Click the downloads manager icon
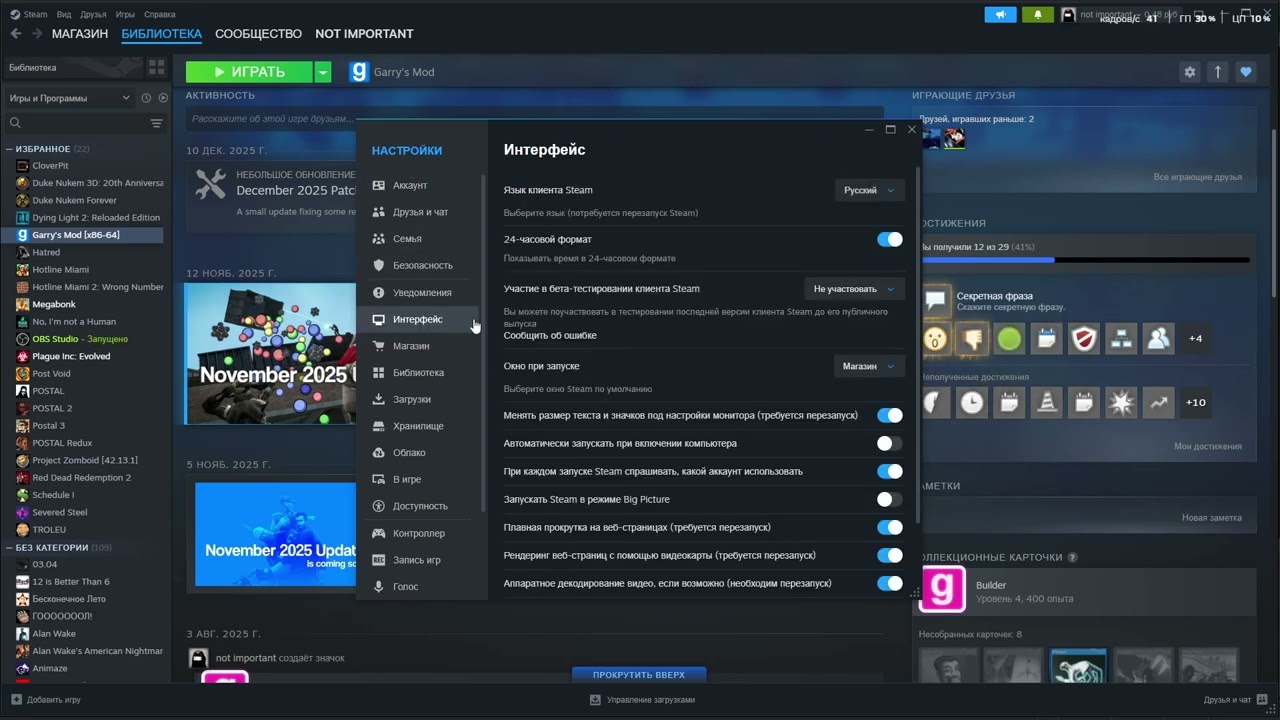Image resolution: width=1280 pixels, height=720 pixels. point(595,700)
